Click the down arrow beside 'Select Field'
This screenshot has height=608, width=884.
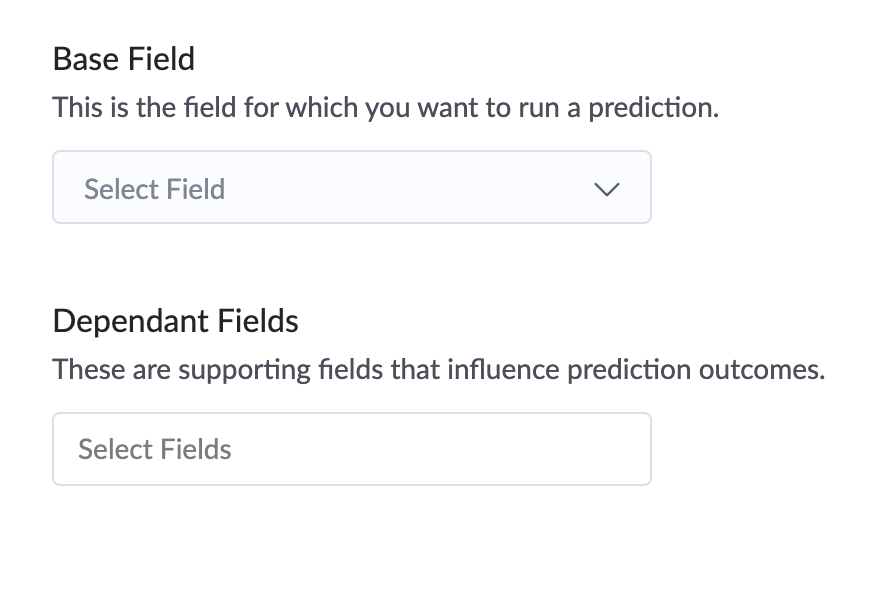click(607, 189)
